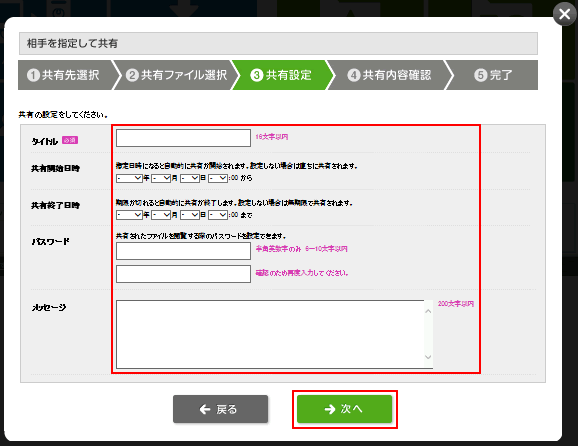578x446 pixels.
Task: Open the share start day dropdown
Action: coord(190,178)
